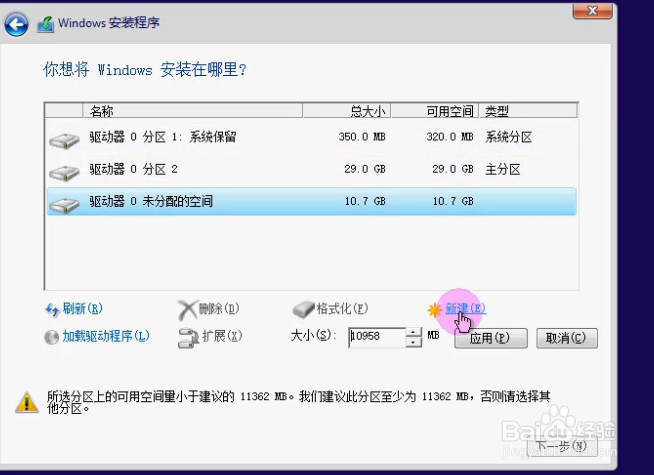The image size is (654, 475).
Task: Click the 扩展 drive arrow icon
Action: coord(188,338)
